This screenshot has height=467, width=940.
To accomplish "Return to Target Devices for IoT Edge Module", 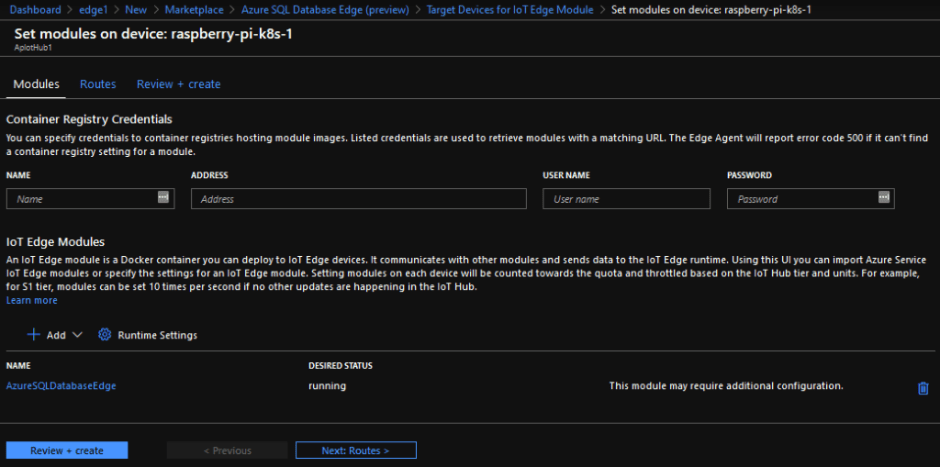I will click(509, 9).
